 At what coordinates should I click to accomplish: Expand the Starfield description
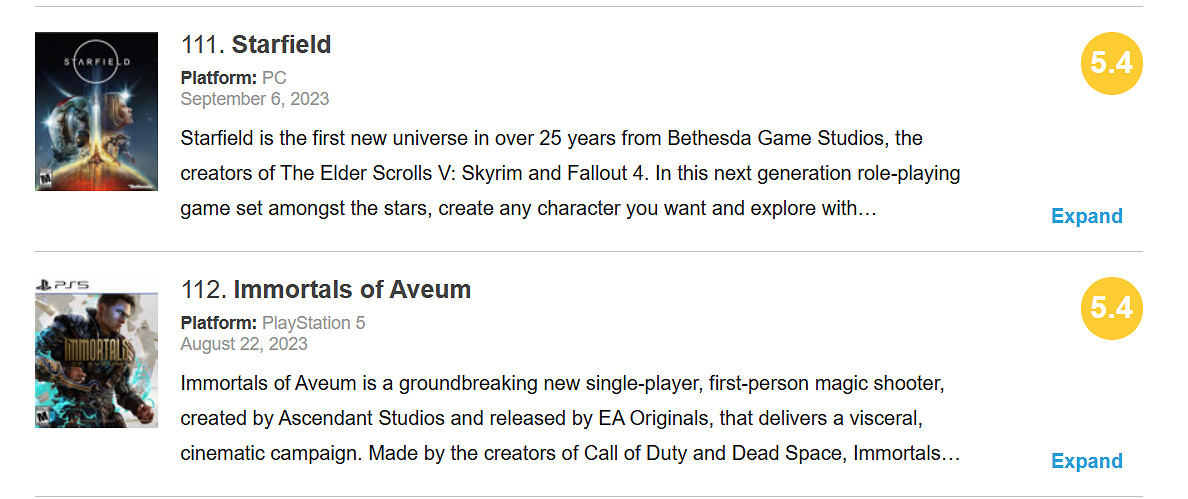click(x=1086, y=216)
